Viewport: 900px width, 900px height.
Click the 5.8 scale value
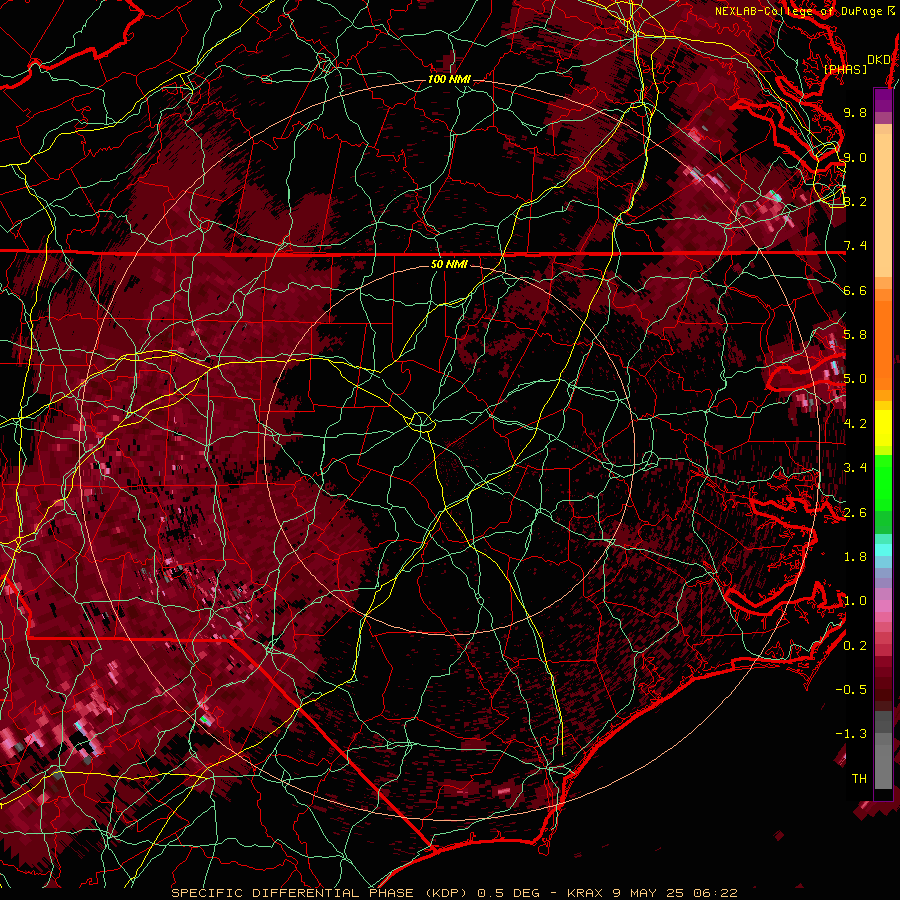click(x=855, y=335)
